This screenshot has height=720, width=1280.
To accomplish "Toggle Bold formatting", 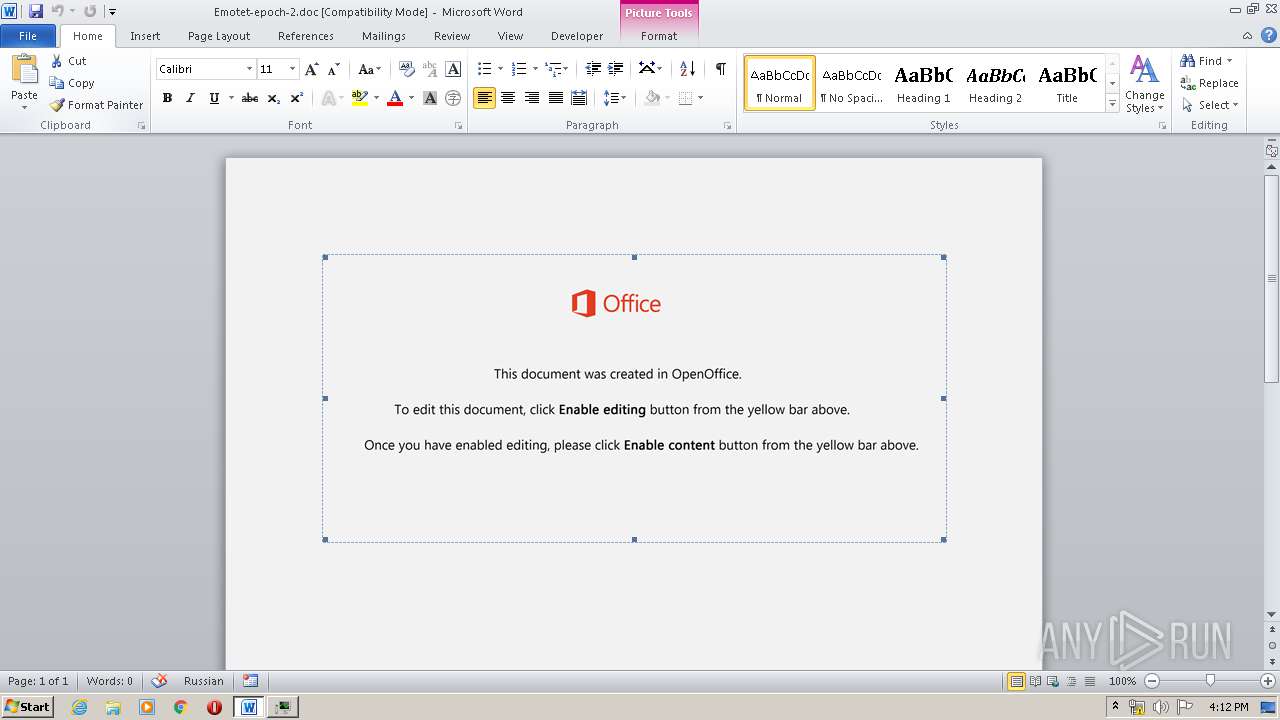I will coord(167,98).
